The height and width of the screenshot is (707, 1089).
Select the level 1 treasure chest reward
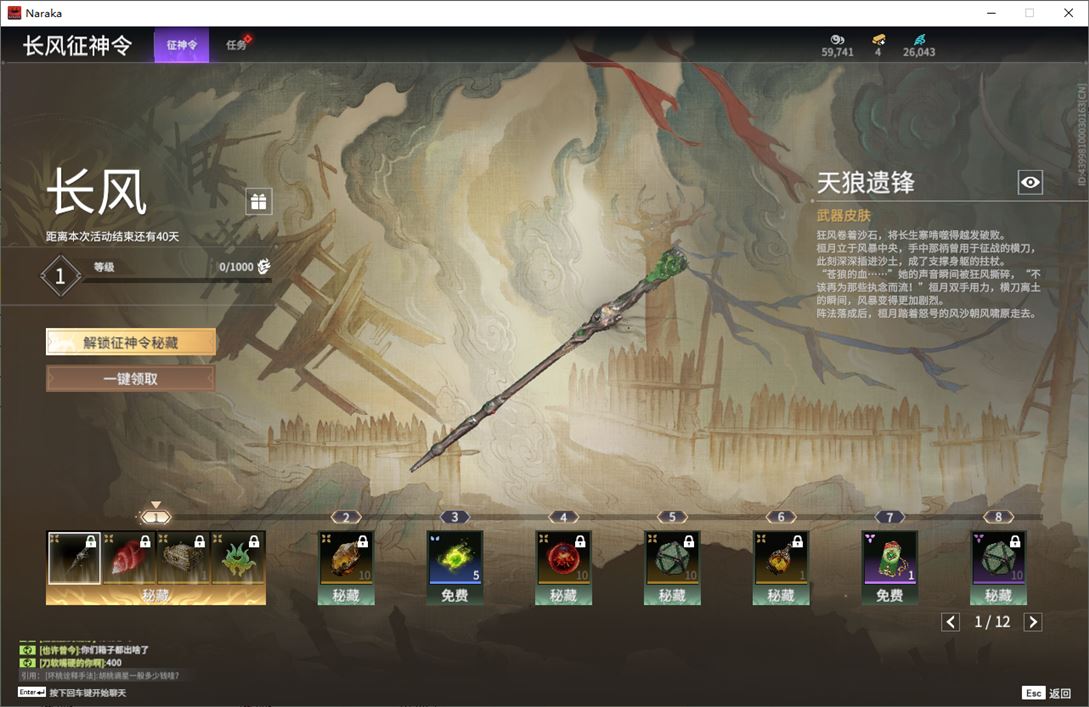[183, 558]
